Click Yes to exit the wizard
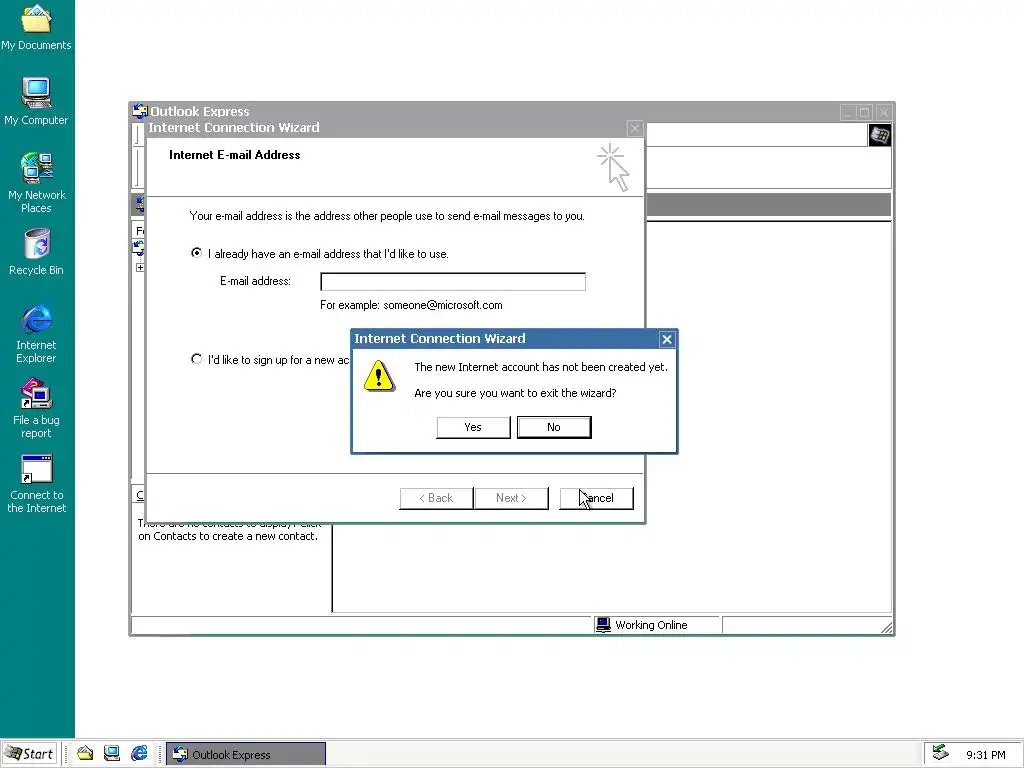1024x768 pixels. (x=473, y=427)
